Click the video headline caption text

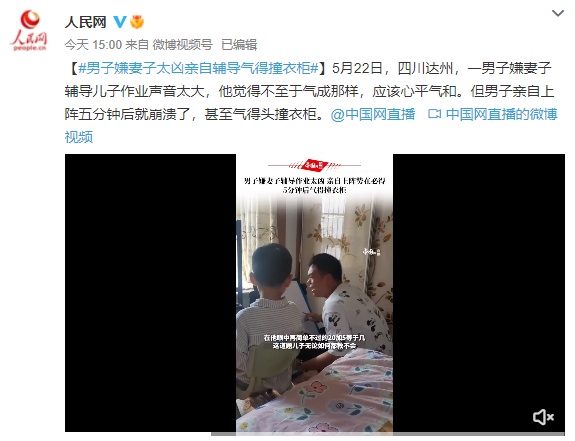coord(314,185)
